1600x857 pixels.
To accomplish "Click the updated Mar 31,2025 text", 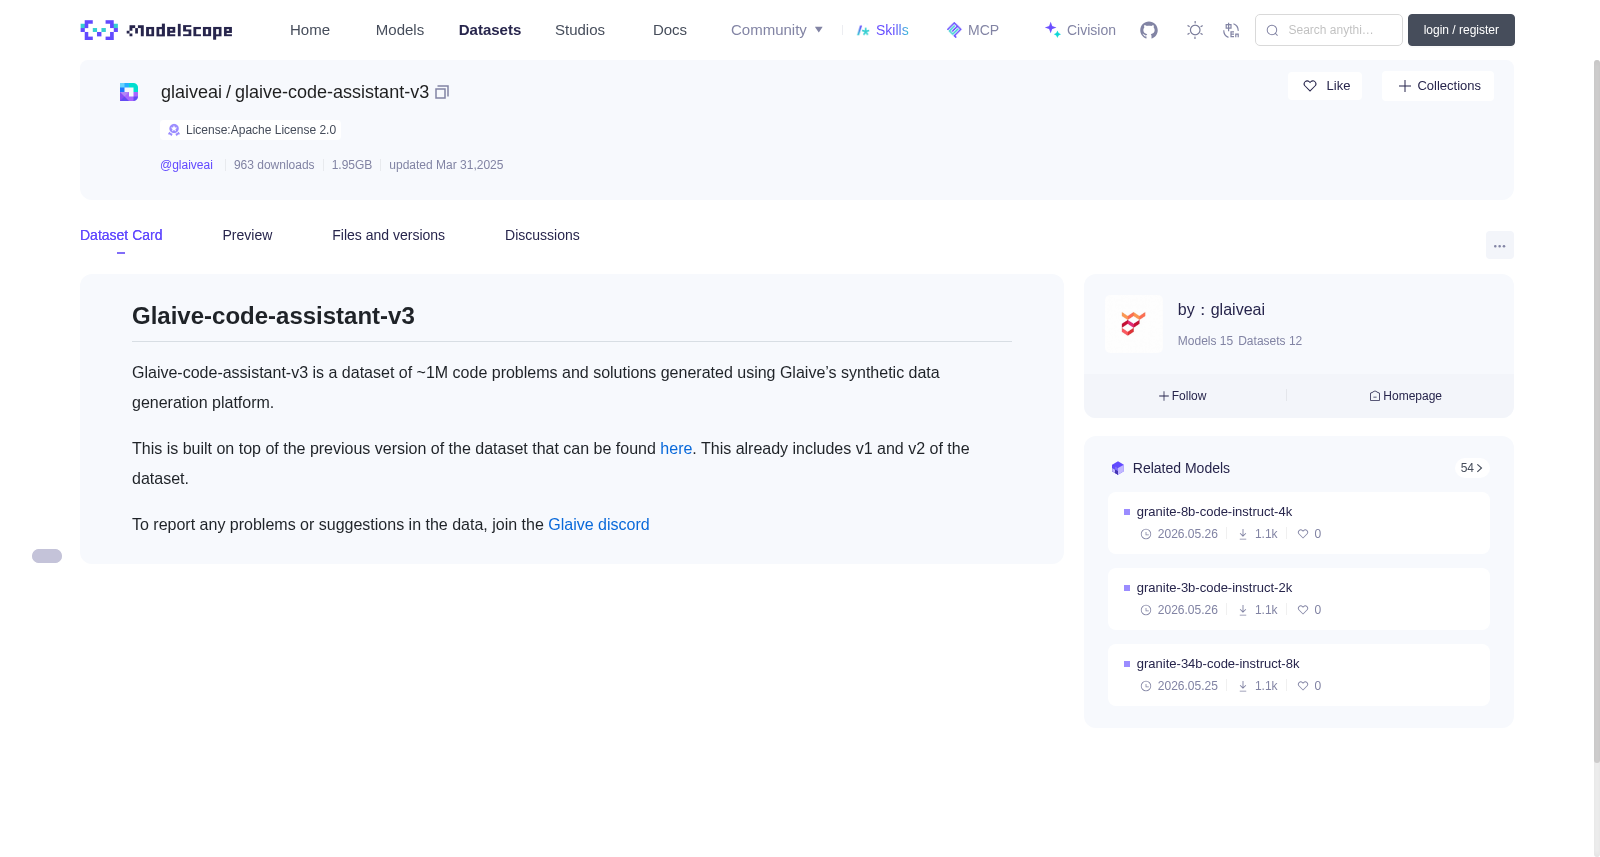I will [446, 165].
